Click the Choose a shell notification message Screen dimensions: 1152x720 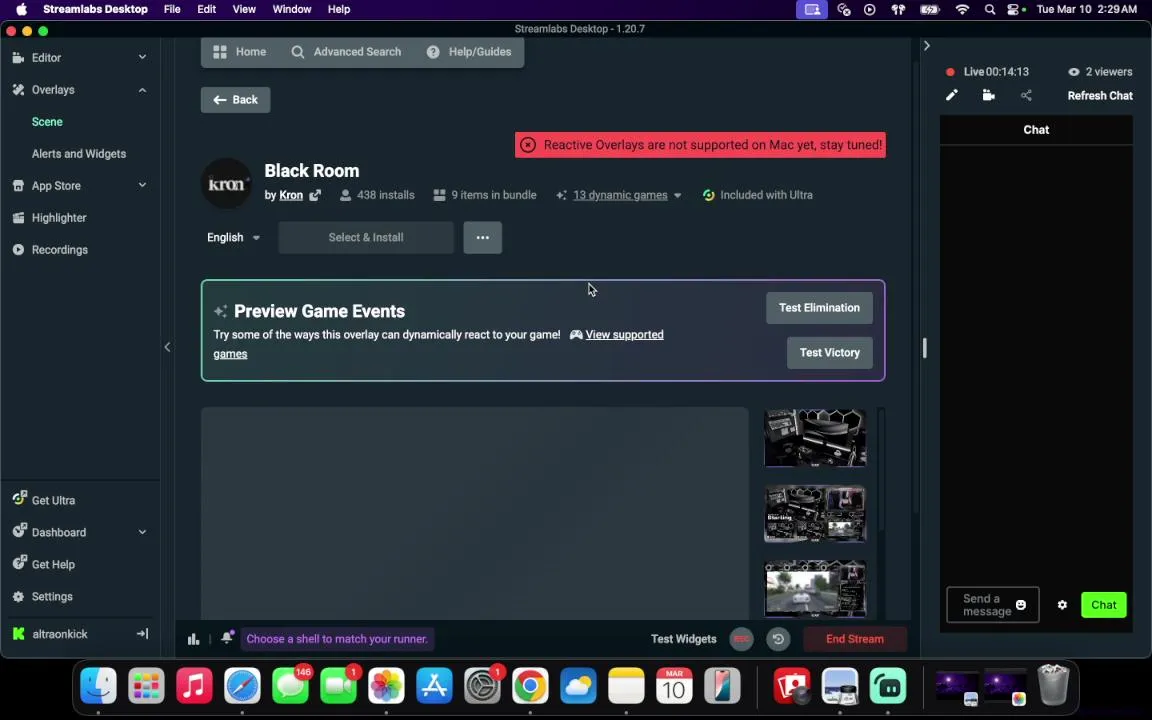337,638
